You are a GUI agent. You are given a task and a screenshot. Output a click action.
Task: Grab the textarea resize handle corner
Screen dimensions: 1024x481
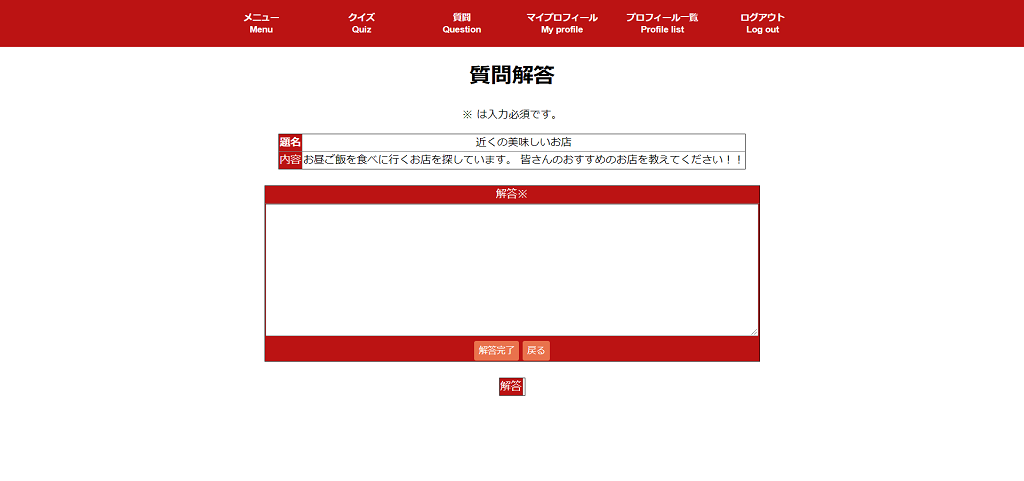[754, 332]
